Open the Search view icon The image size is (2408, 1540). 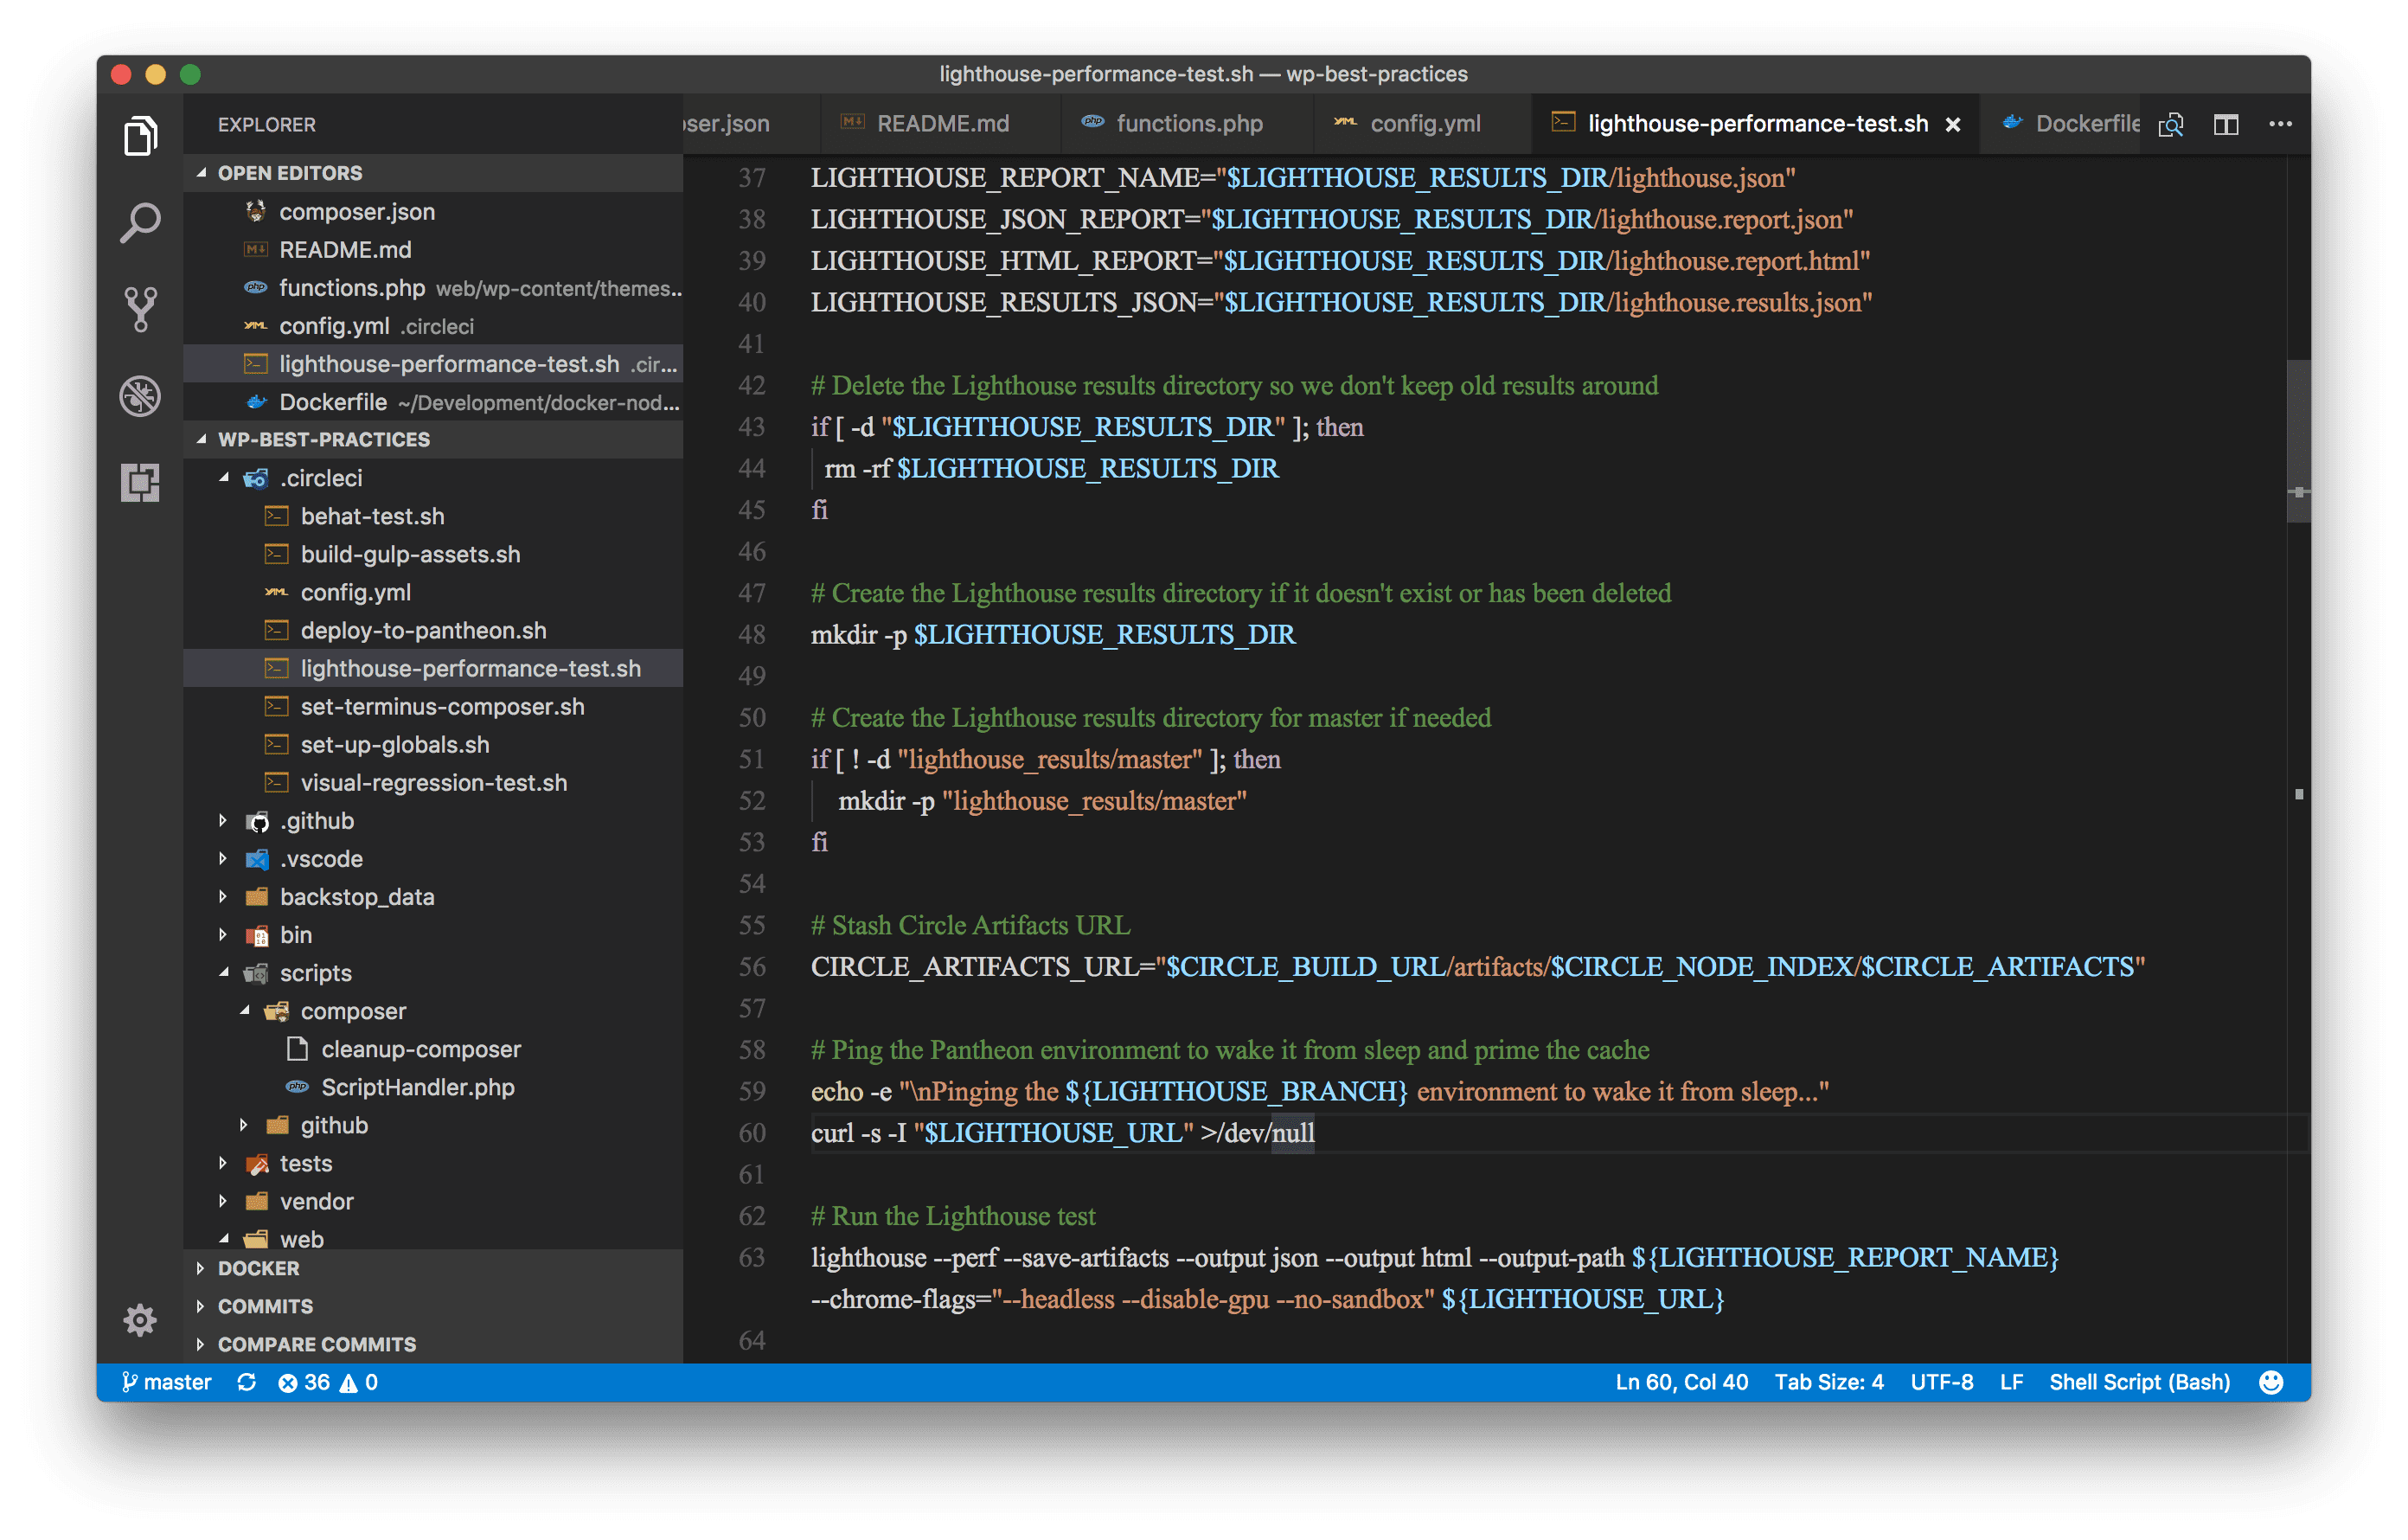(140, 223)
